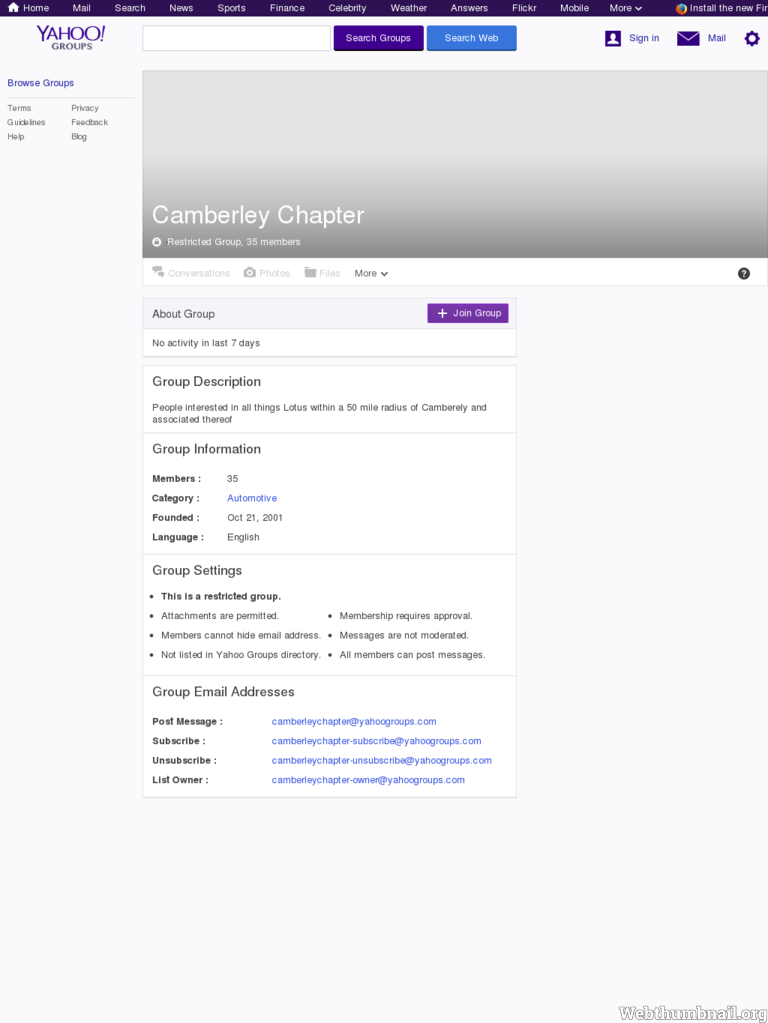
Task: Click the Join Group button
Action: pyautogui.click(x=468, y=313)
